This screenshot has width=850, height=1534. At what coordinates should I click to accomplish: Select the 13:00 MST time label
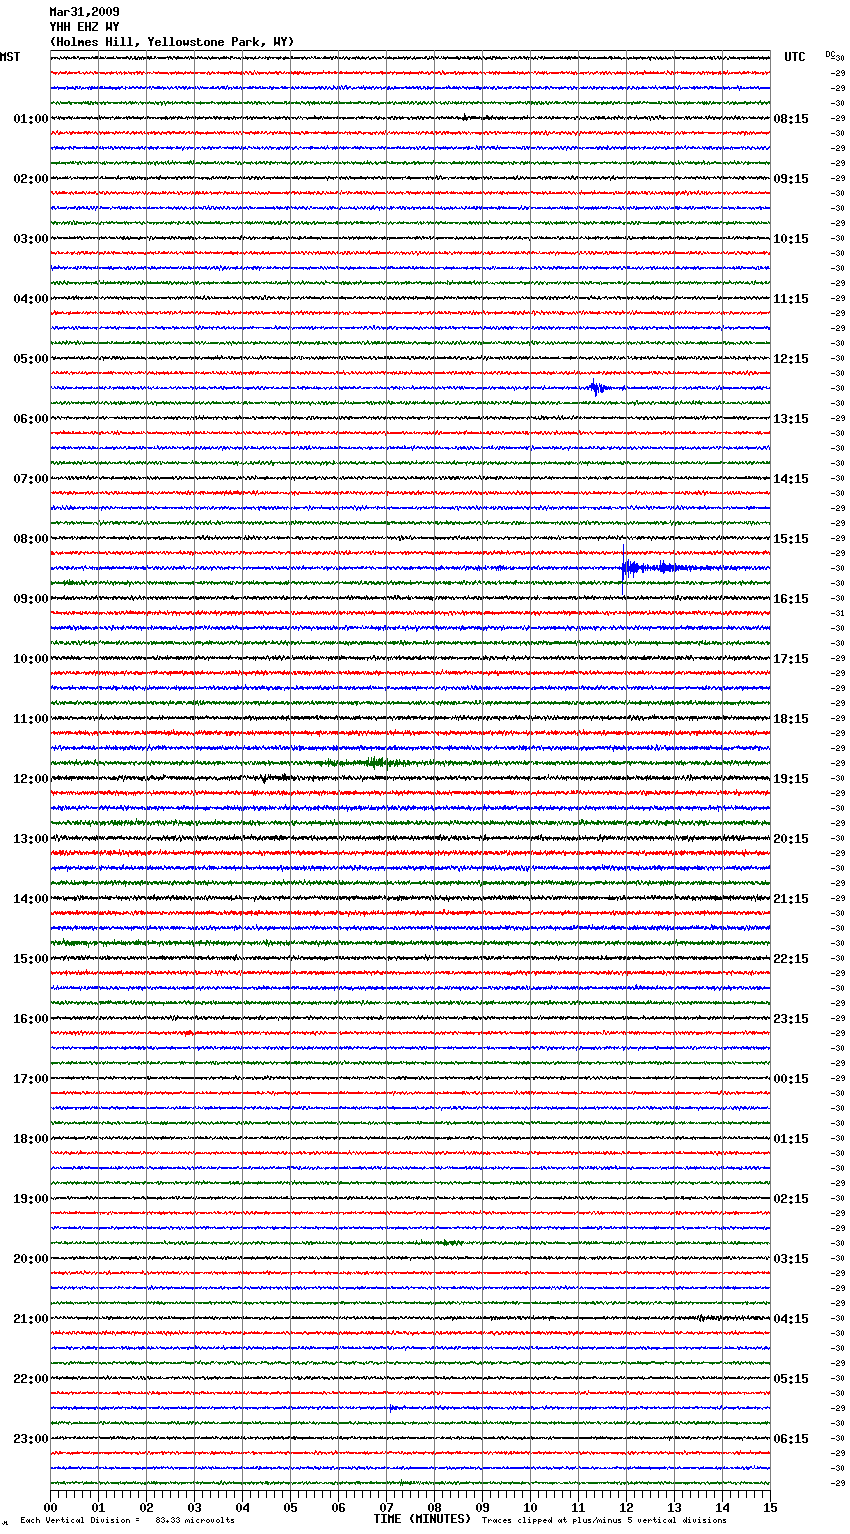pyautogui.click(x=31, y=839)
